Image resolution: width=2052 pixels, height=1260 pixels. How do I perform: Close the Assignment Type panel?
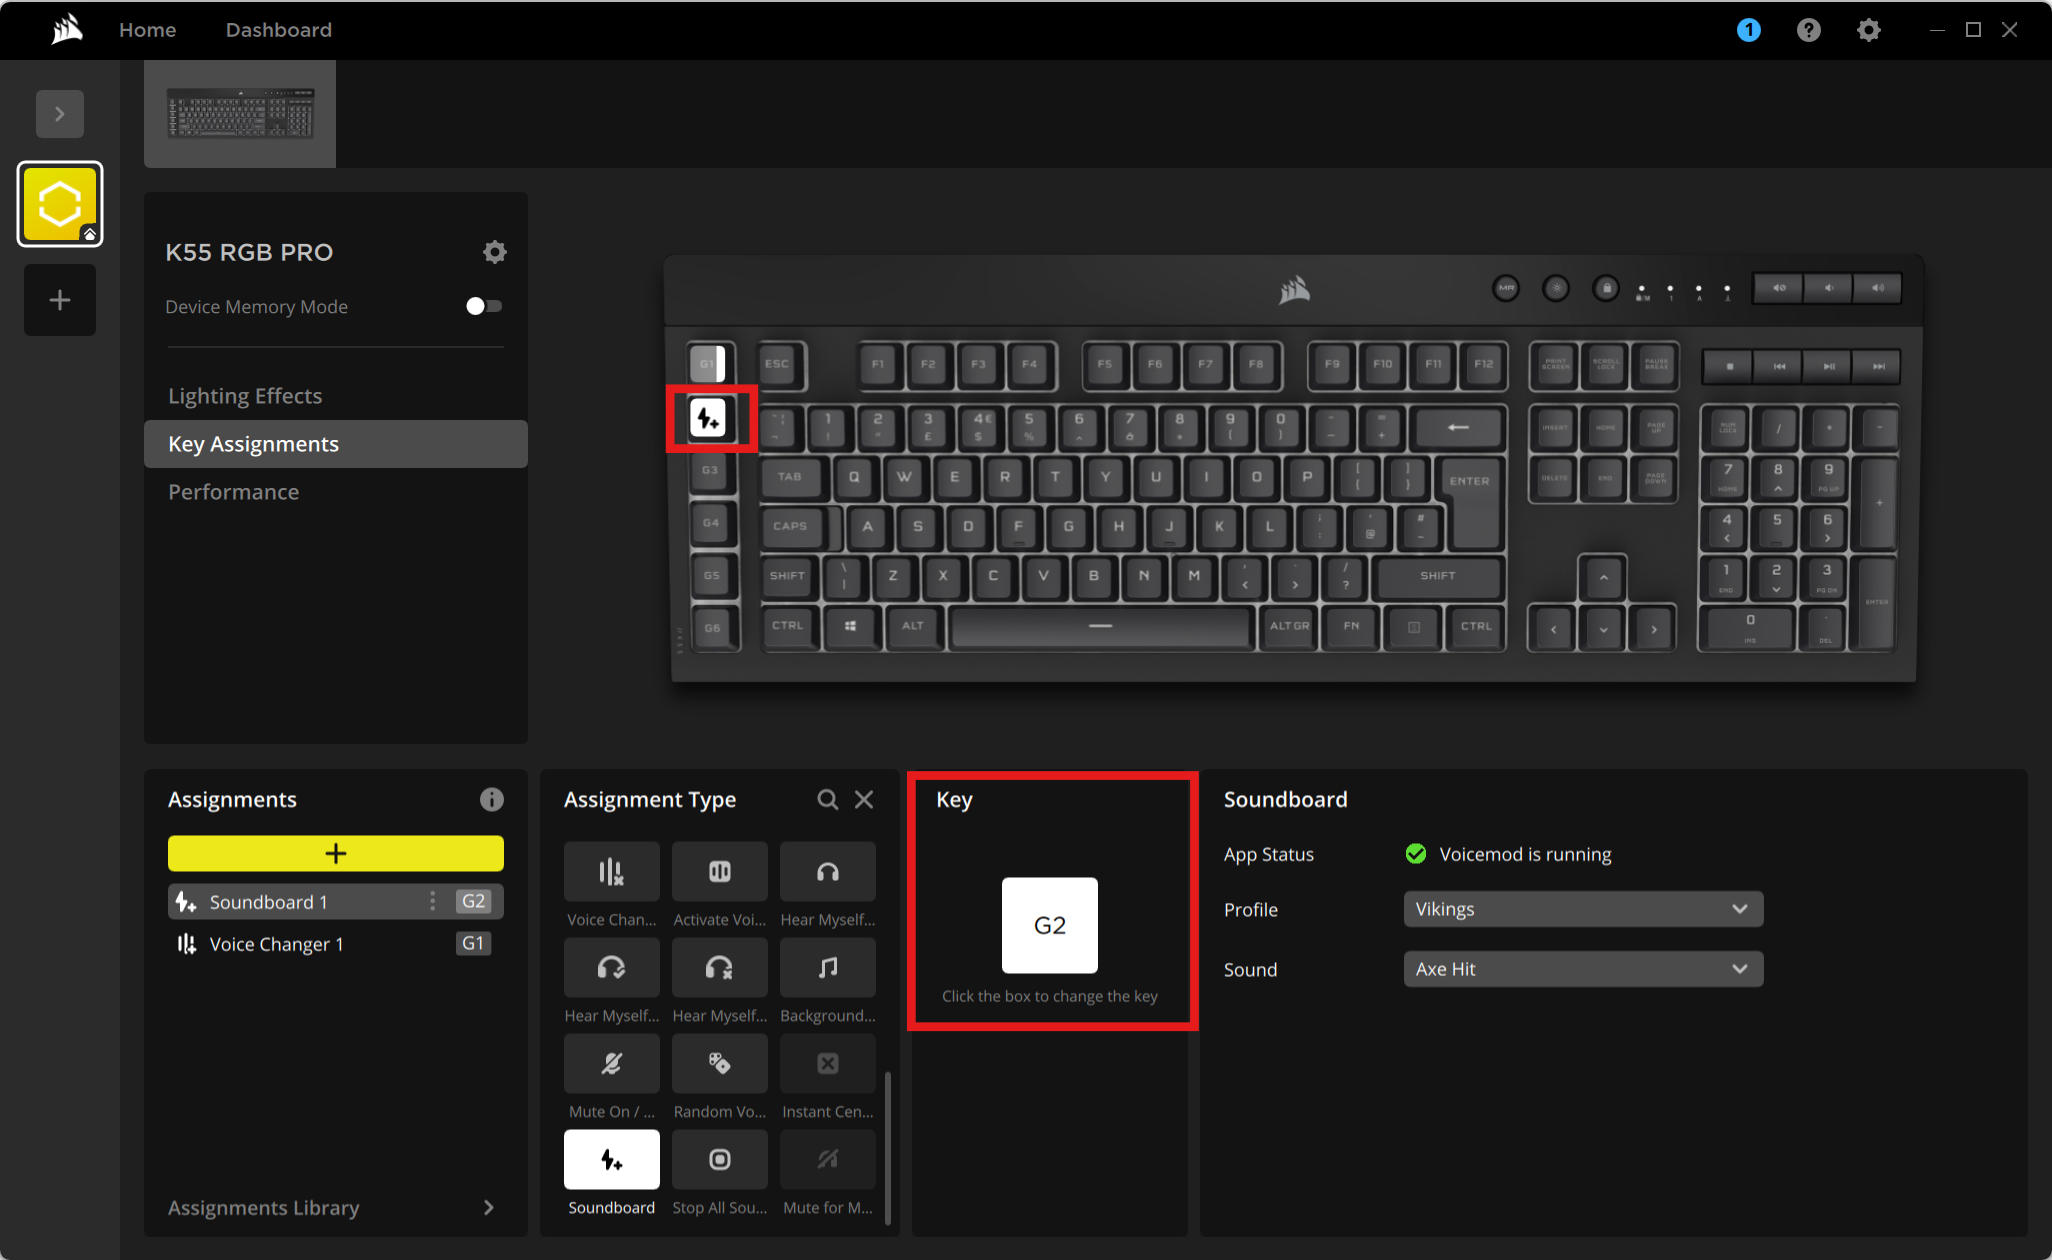point(864,800)
